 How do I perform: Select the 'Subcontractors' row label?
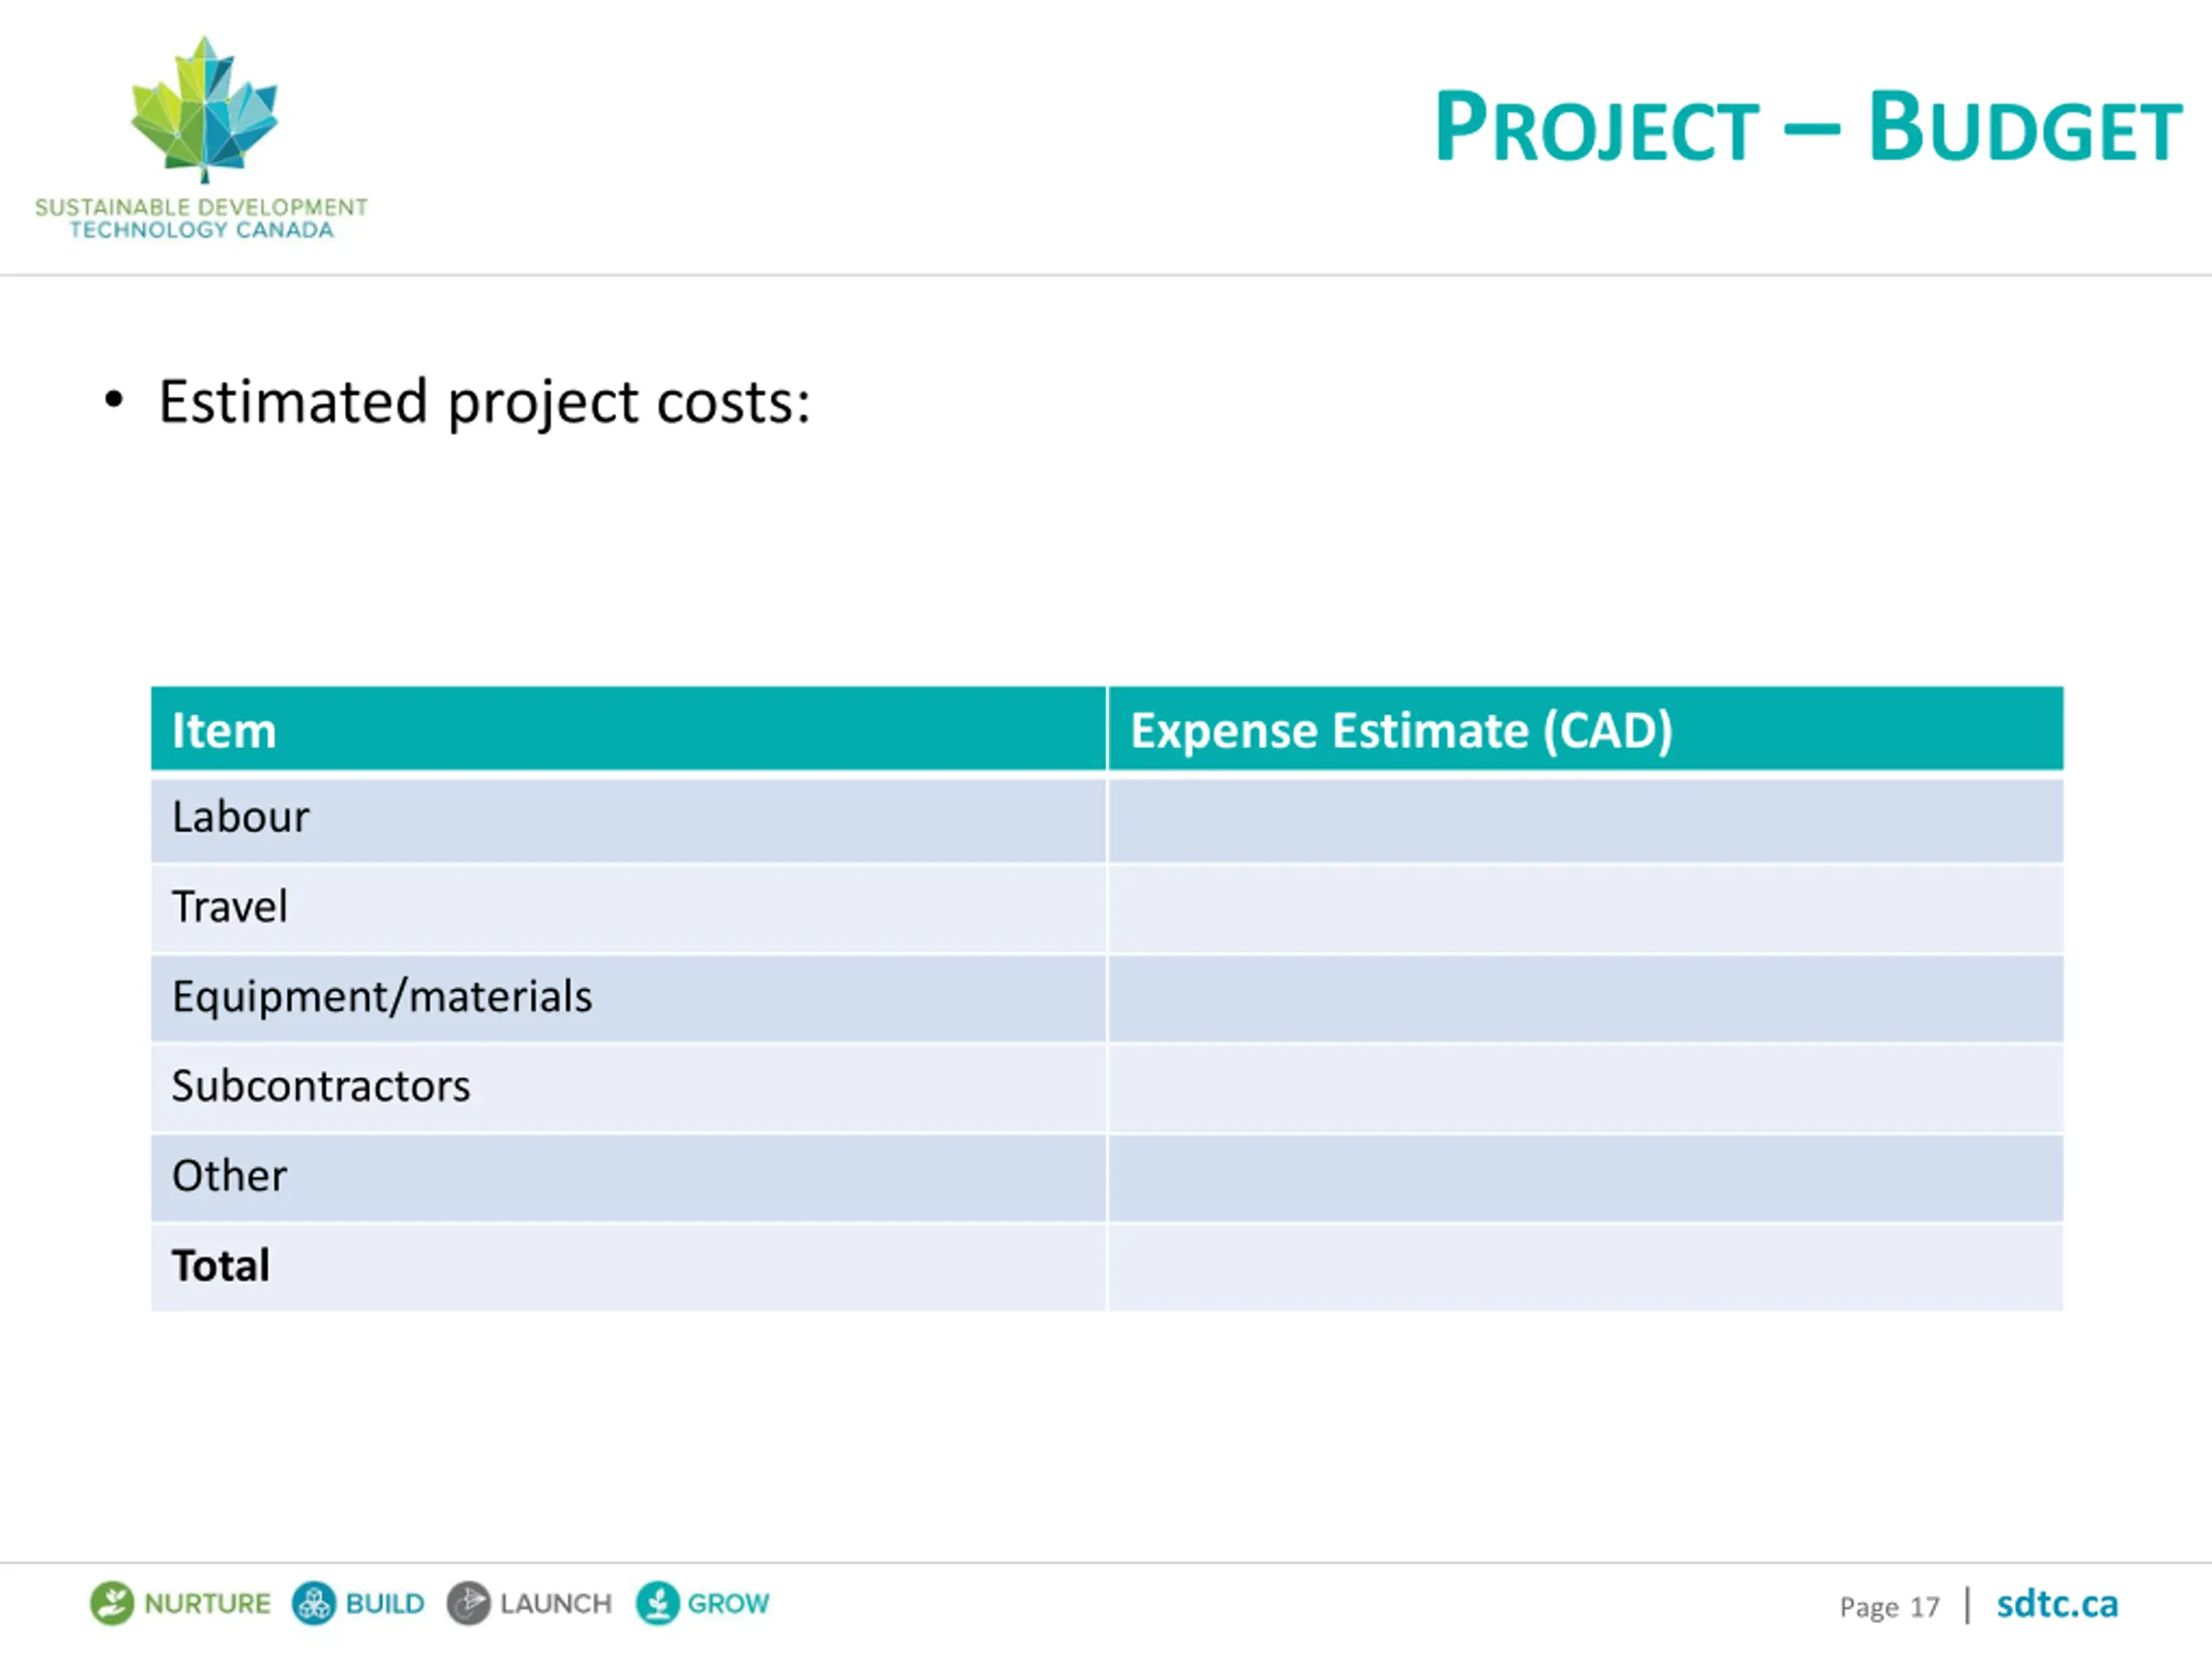(321, 1086)
